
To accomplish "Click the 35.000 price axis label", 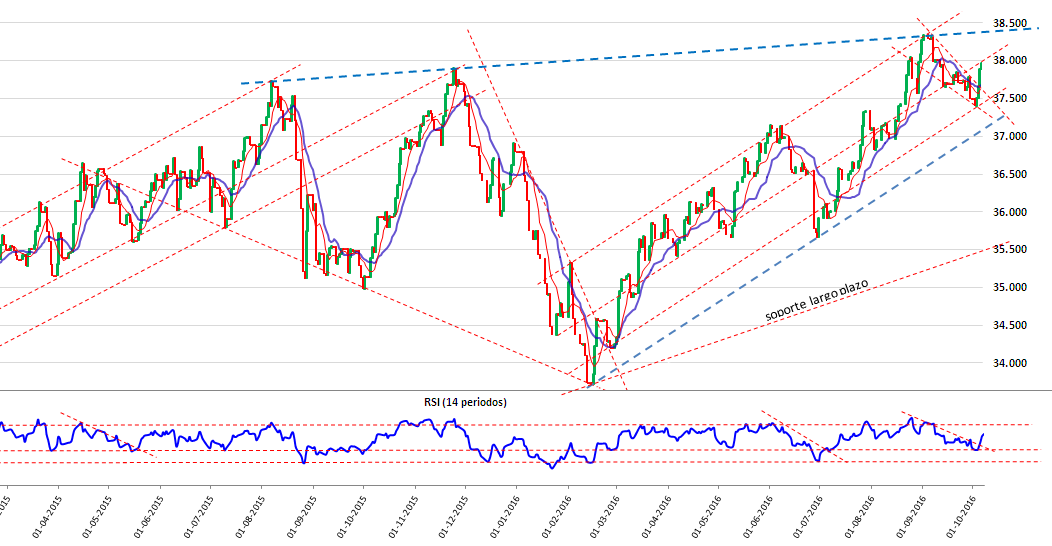I will pyautogui.click(x=1010, y=287).
